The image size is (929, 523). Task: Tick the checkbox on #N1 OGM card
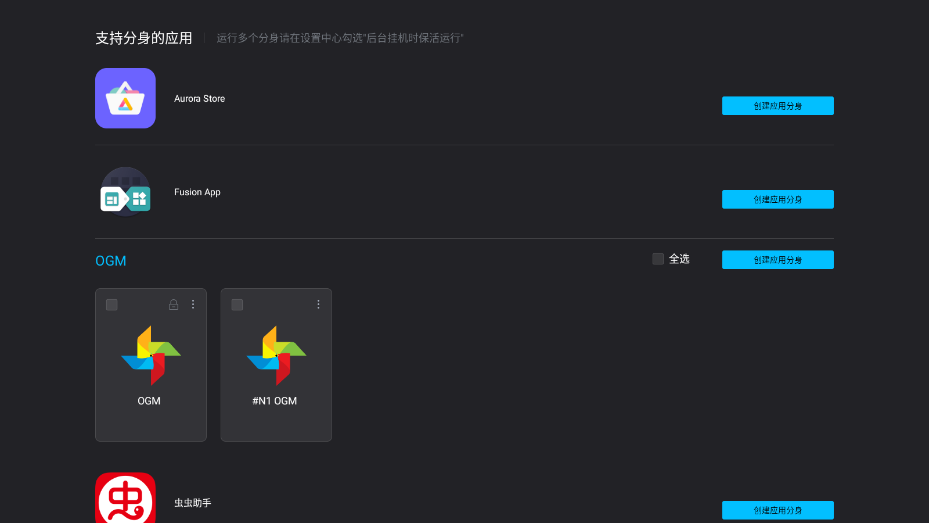point(237,305)
